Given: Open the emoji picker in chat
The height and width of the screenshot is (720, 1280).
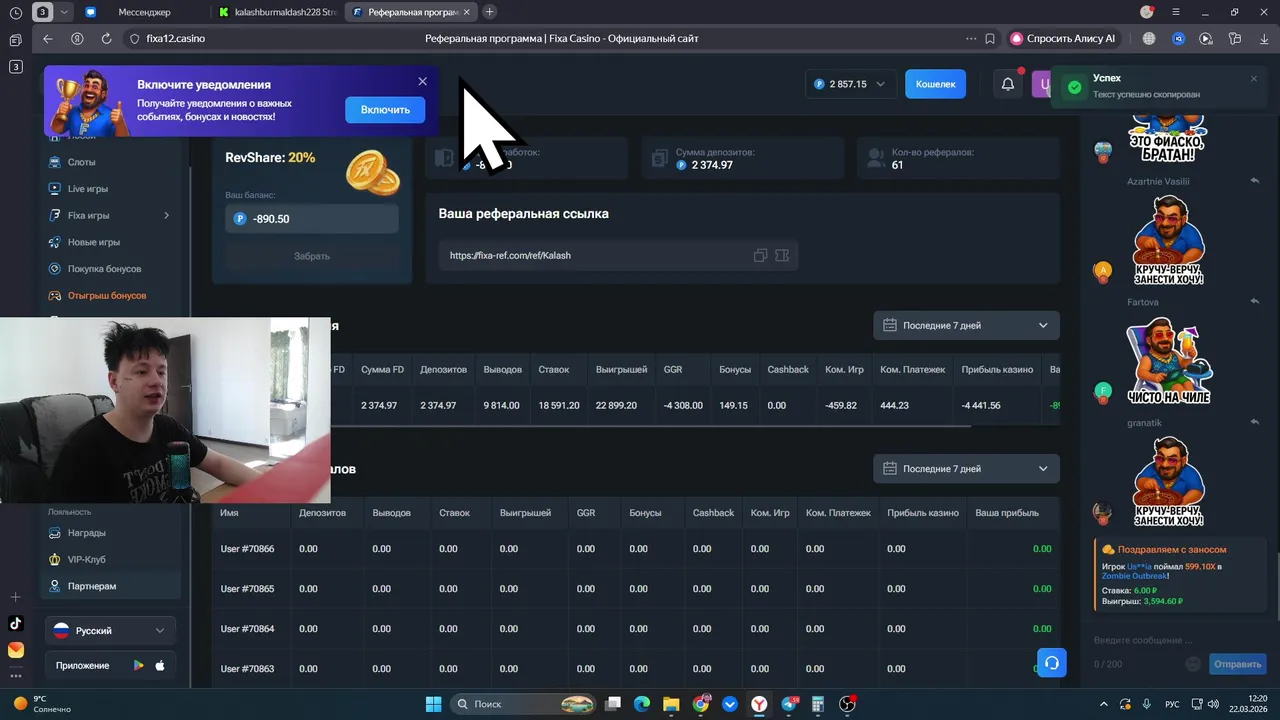Looking at the screenshot, I should [1192, 664].
